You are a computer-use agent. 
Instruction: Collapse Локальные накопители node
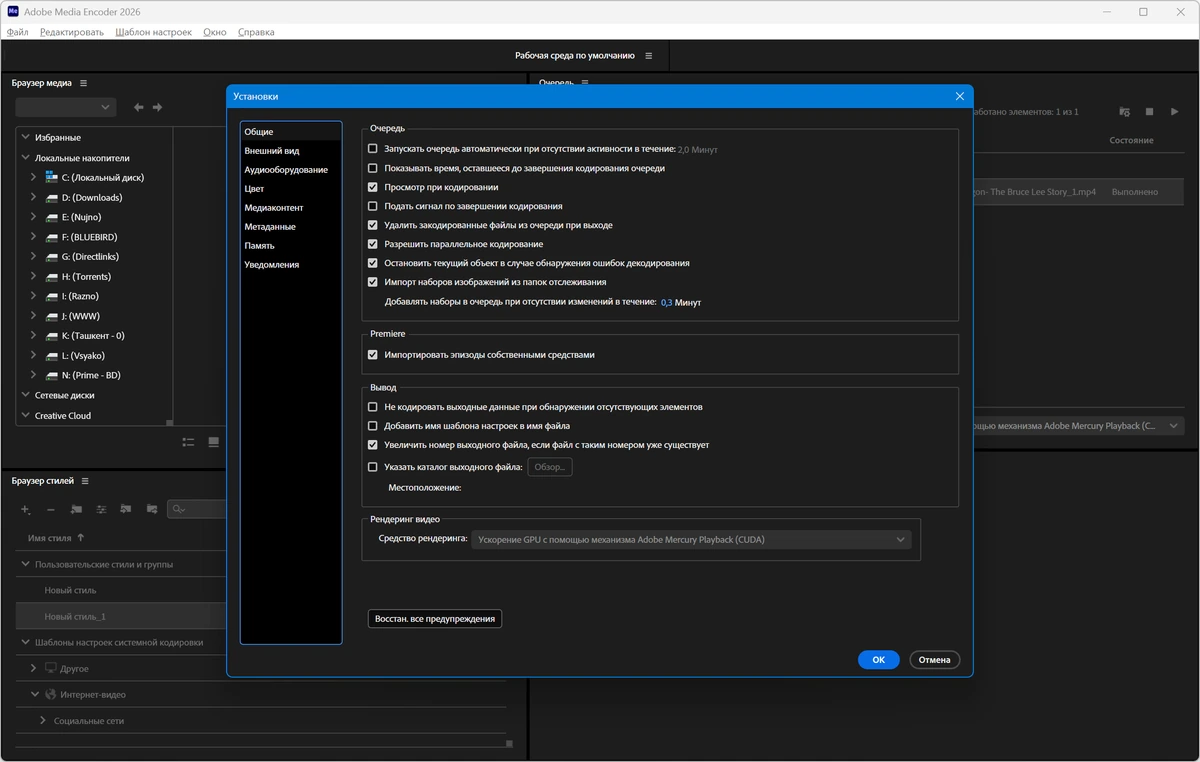point(26,158)
